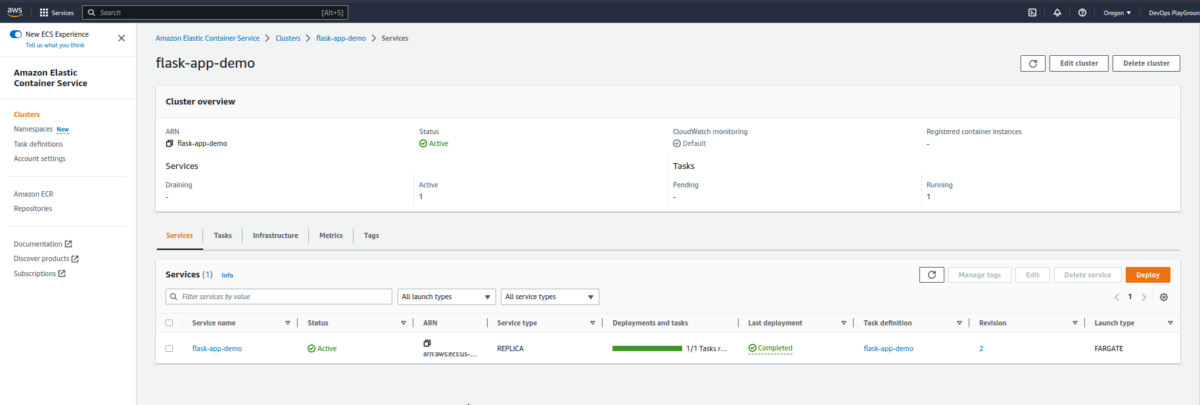
Task: Toggle the New ECS Experience switch
Action: click(x=16, y=34)
